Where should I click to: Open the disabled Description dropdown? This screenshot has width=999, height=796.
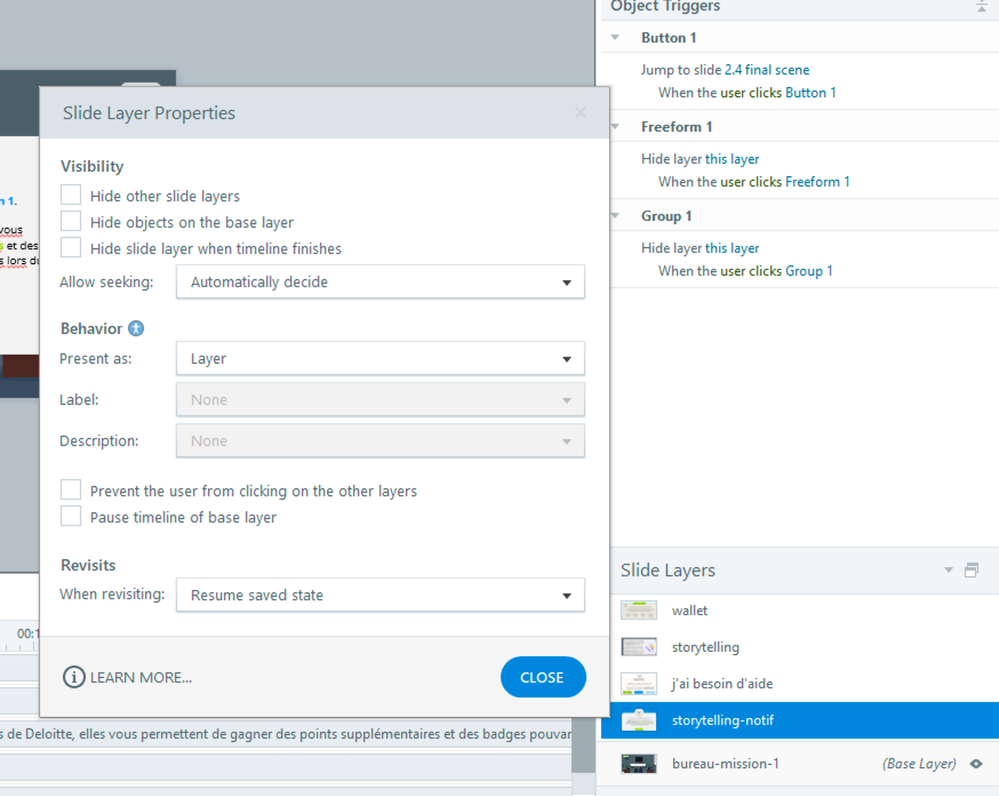pos(380,441)
